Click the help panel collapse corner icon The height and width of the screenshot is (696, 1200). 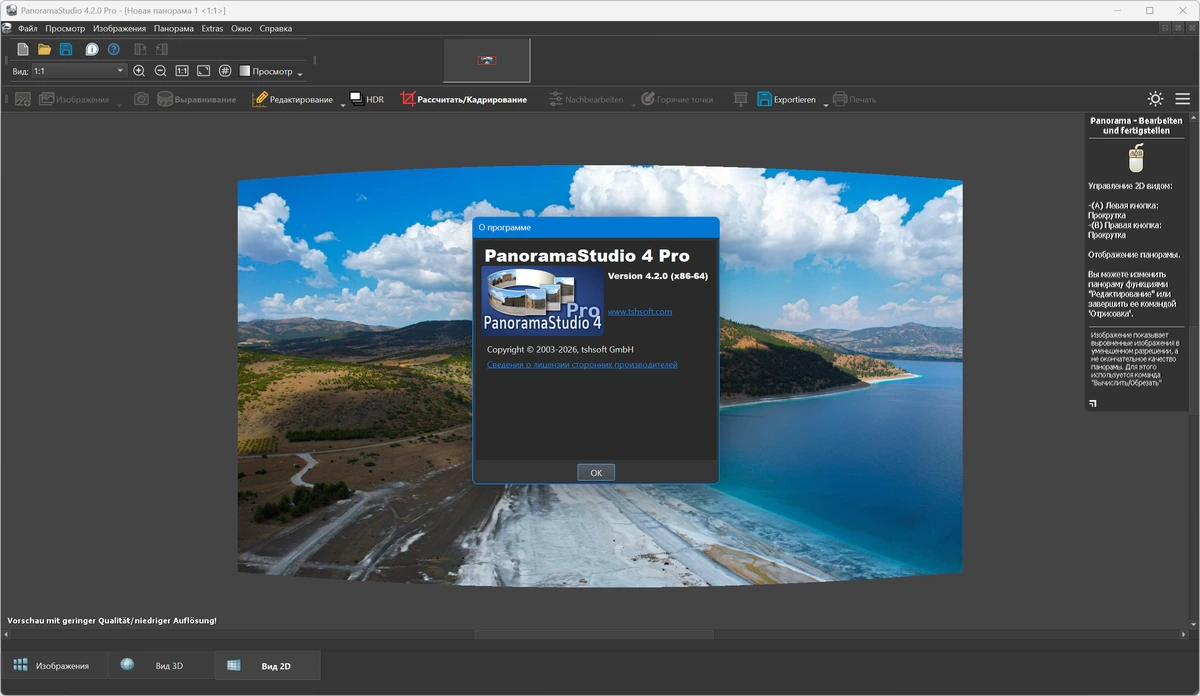(x=1092, y=404)
